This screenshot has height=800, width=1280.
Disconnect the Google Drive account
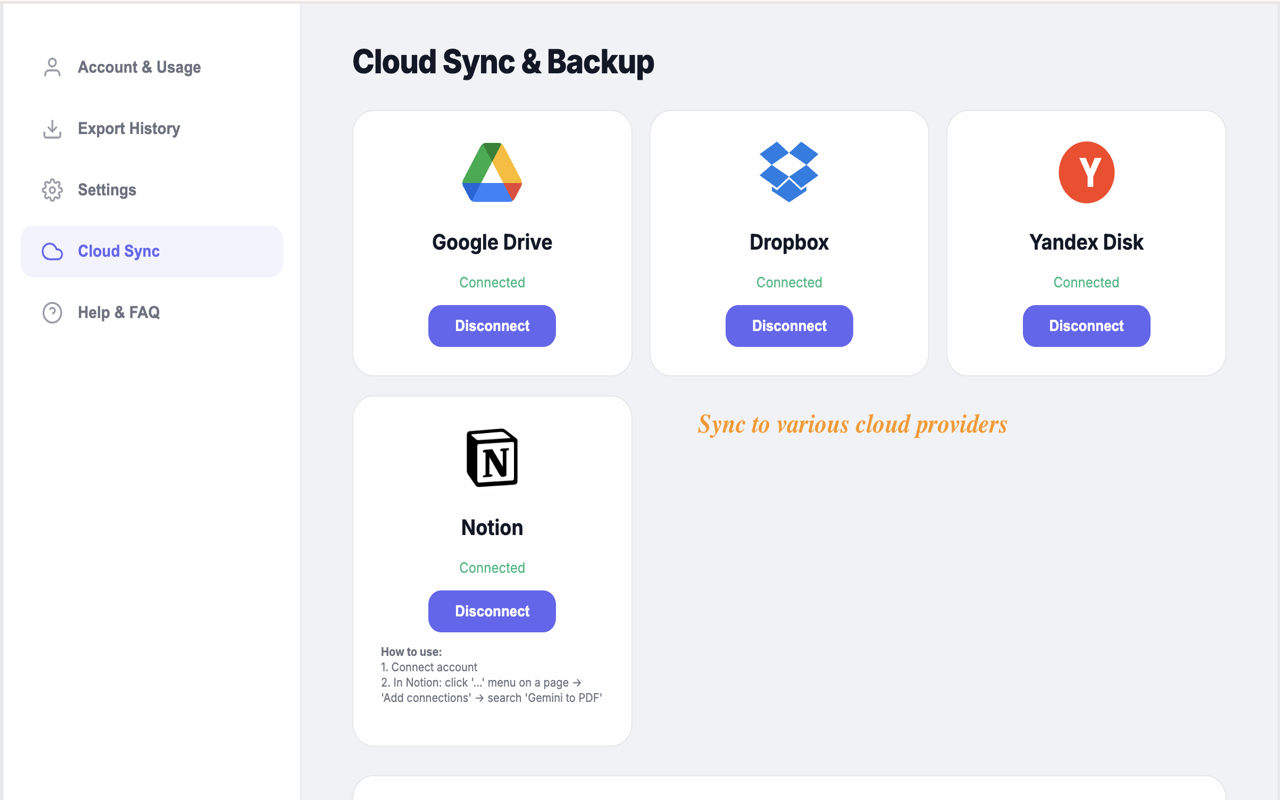(x=492, y=326)
